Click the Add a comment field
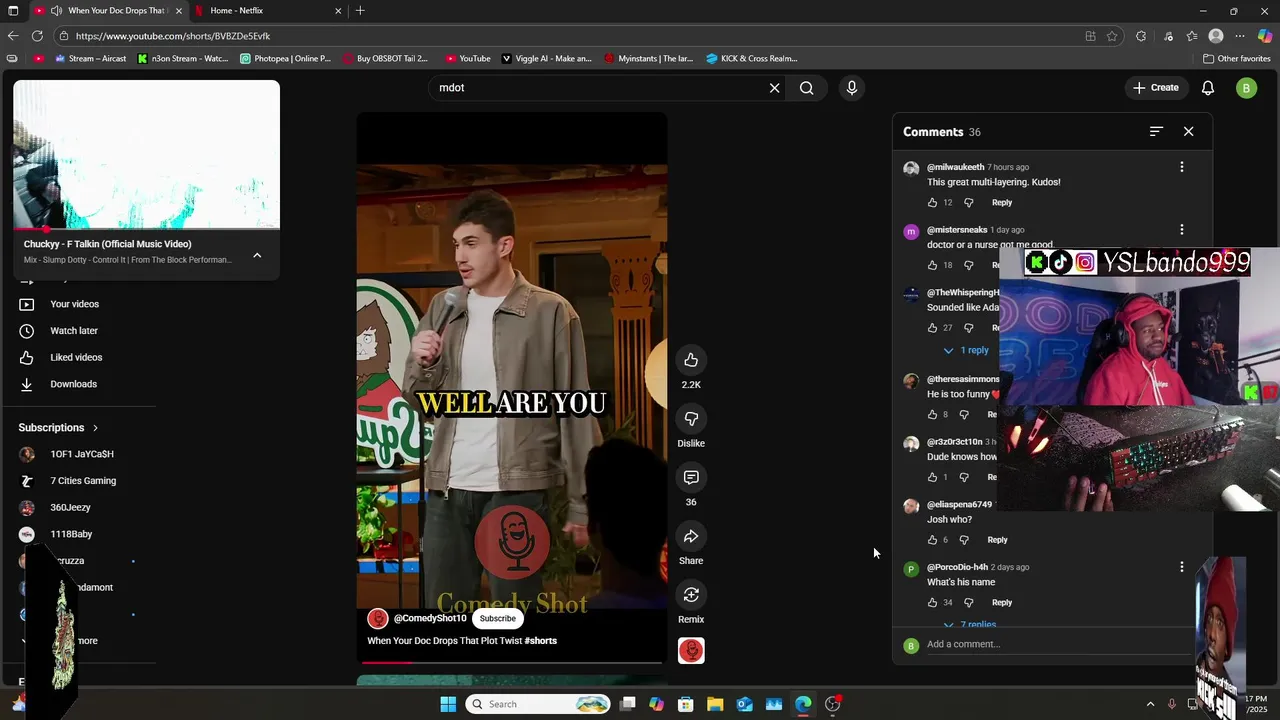The width and height of the screenshot is (1280, 720). click(1060, 645)
